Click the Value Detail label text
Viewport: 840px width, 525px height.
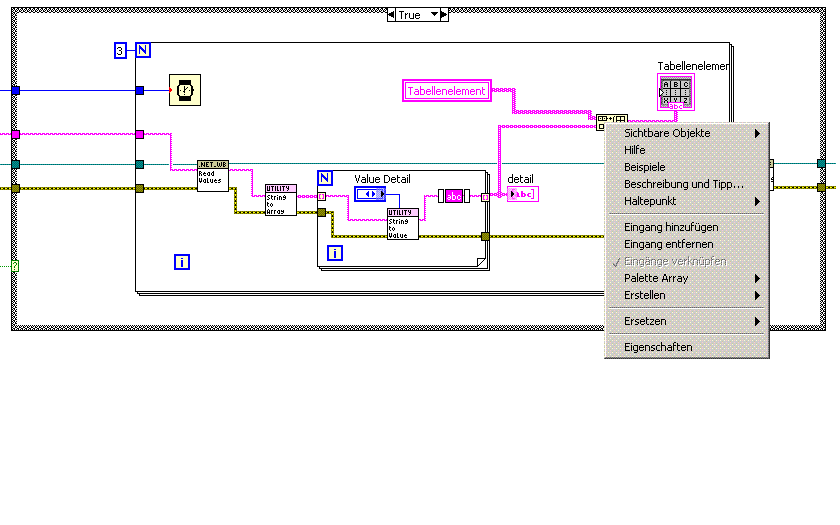coord(382,179)
